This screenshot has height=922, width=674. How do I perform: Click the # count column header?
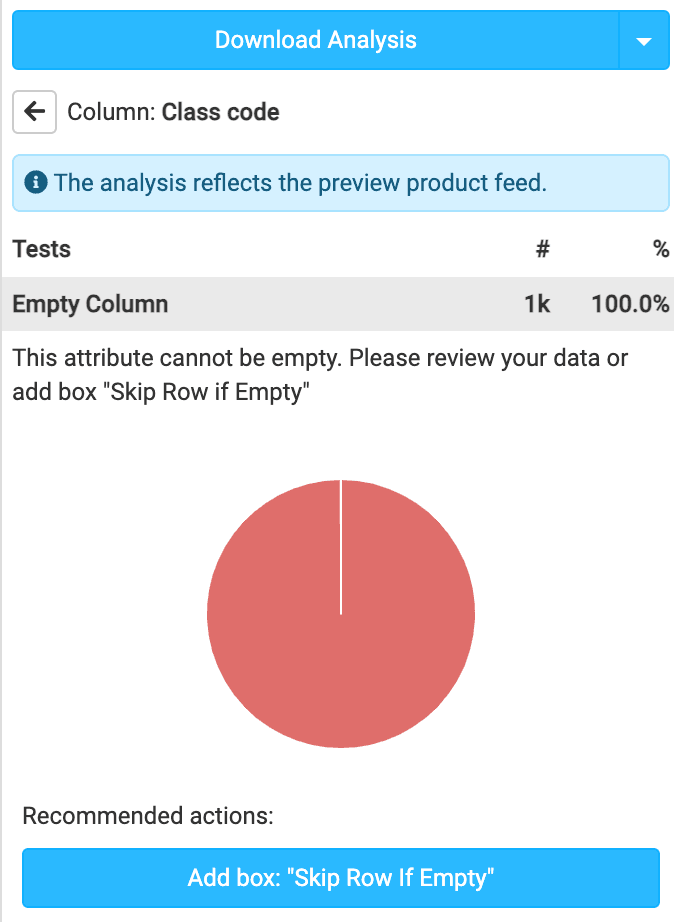click(x=543, y=249)
